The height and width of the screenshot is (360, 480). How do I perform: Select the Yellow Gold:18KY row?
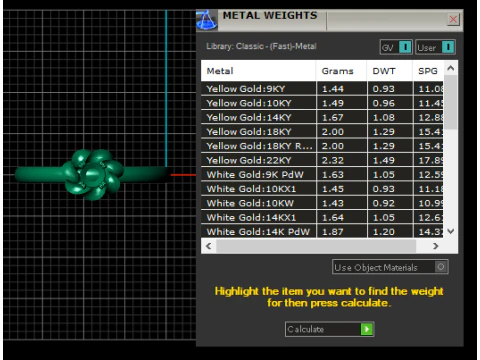click(x=322, y=132)
